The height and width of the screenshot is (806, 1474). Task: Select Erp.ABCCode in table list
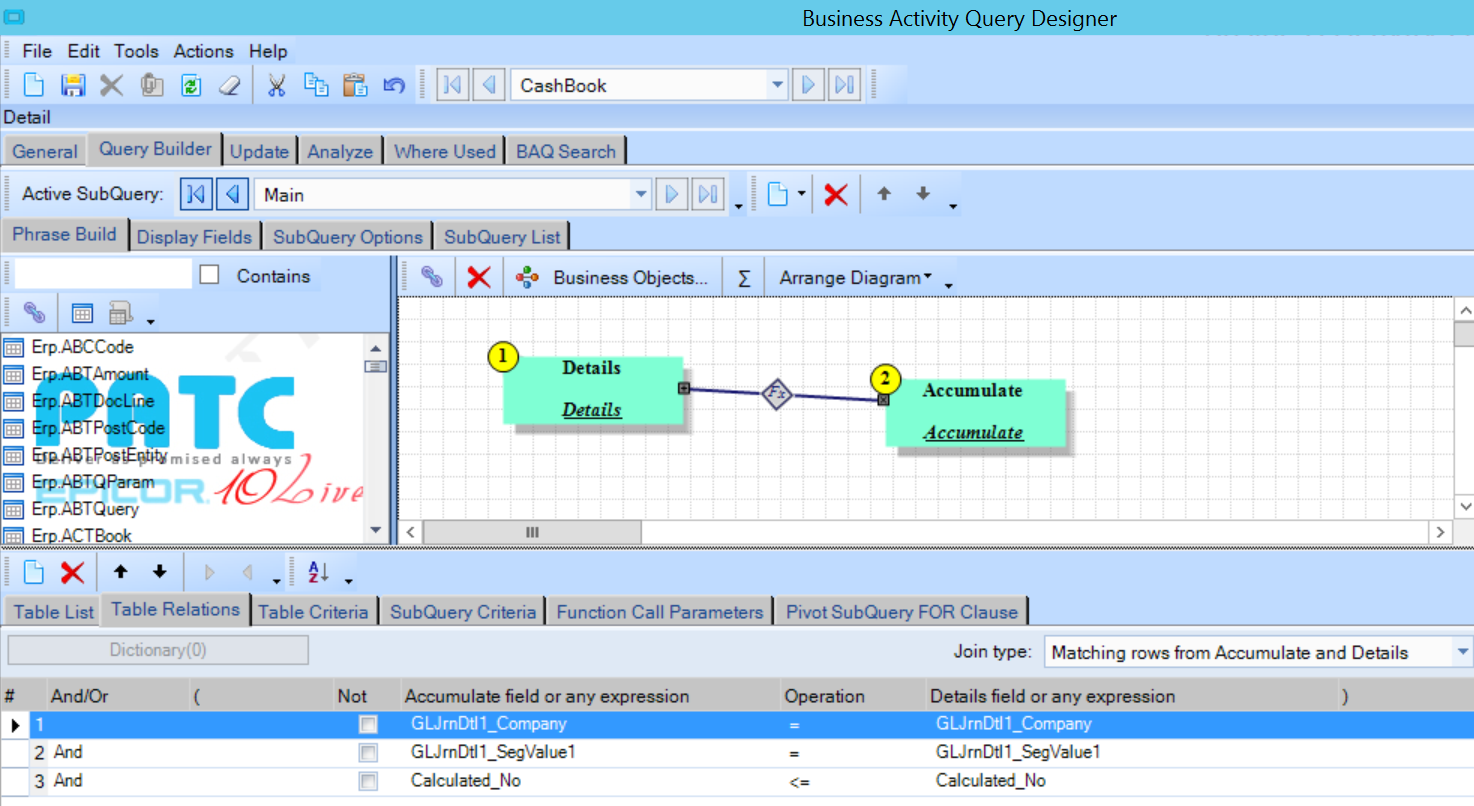[82, 347]
